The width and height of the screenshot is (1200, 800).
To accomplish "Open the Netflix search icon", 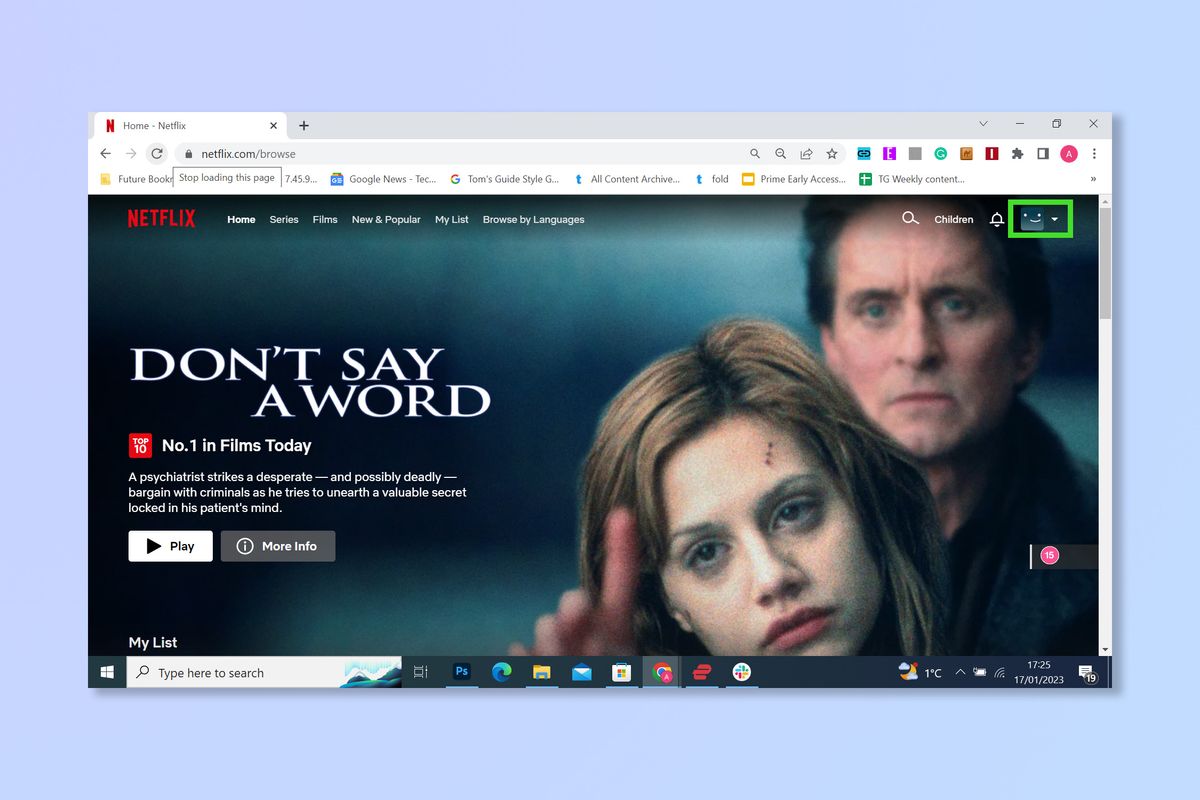I will [x=910, y=218].
